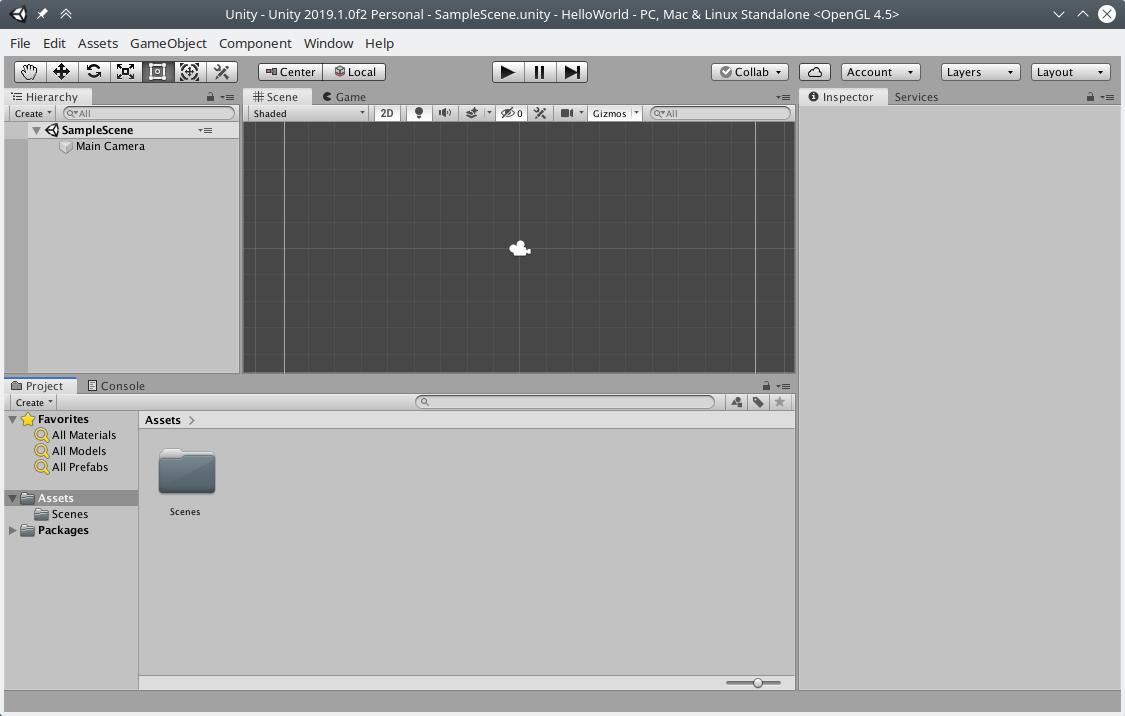This screenshot has height=716, width=1125.
Task: Open the Scenes folder thumbnail
Action: [x=185, y=471]
